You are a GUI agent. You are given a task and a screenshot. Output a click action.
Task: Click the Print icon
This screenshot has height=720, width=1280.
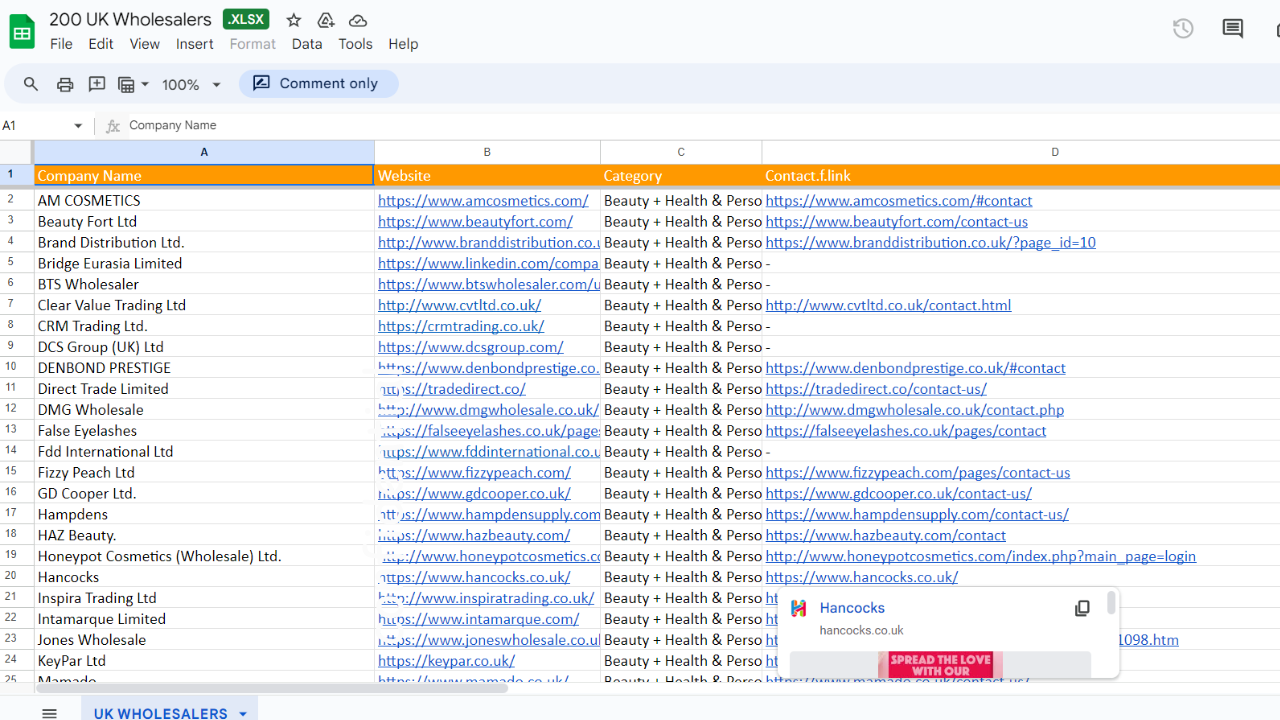coord(65,84)
